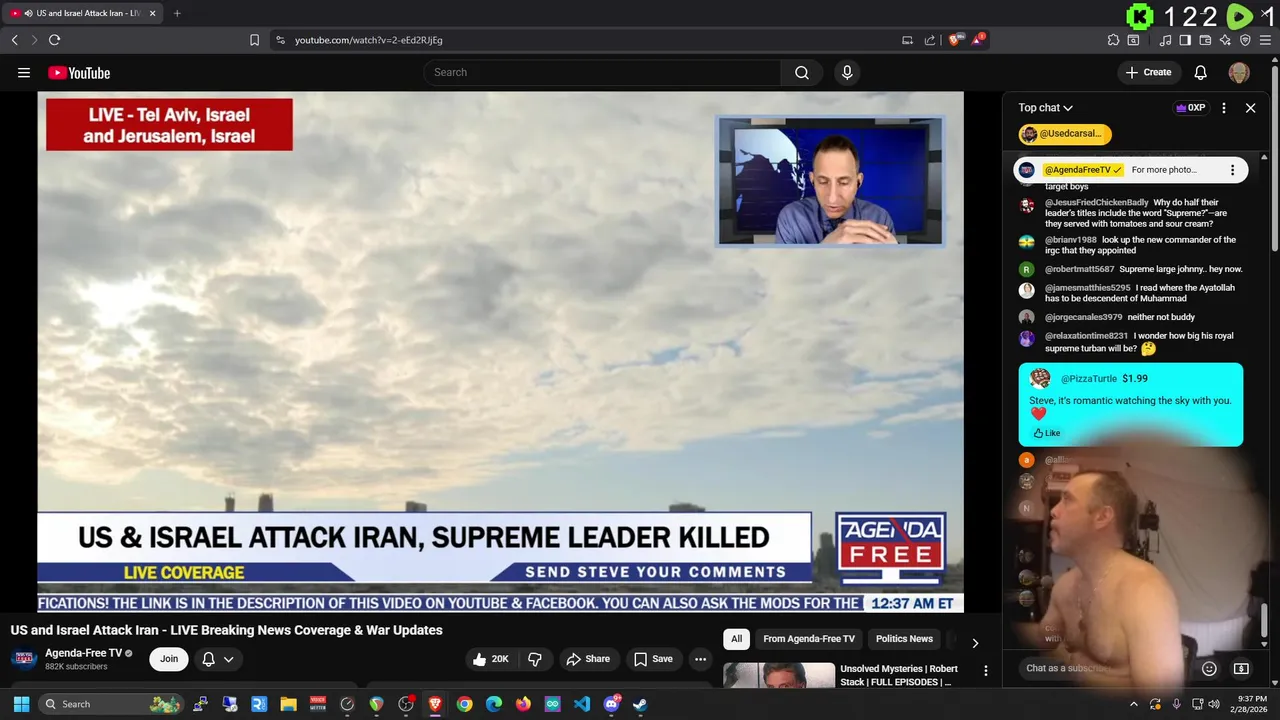Open Visual Studio Code from taskbar
Screen dimensions: 1280x720
[x=582, y=704]
